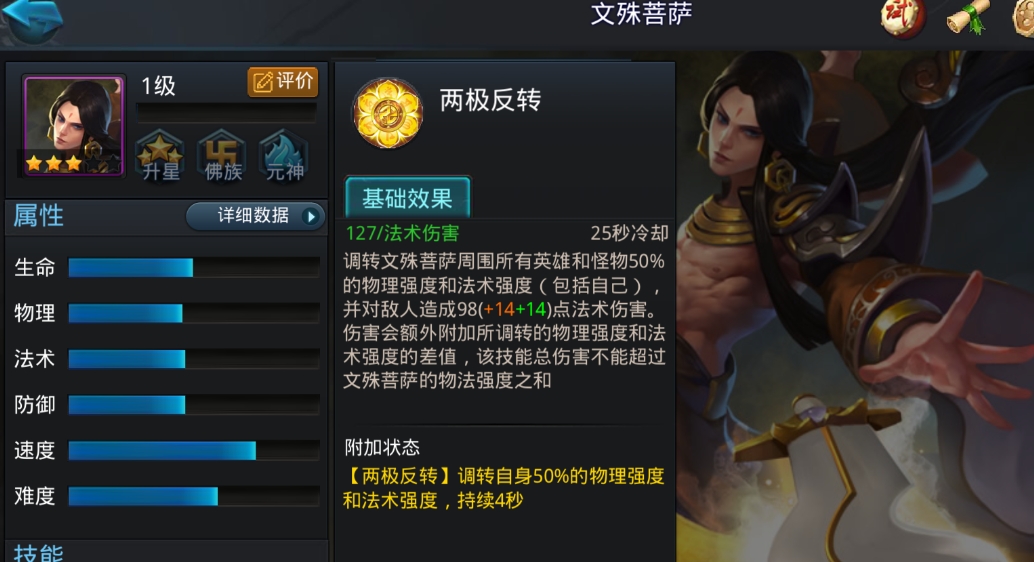Expand details via the 详细数据 arrow

tap(311, 216)
